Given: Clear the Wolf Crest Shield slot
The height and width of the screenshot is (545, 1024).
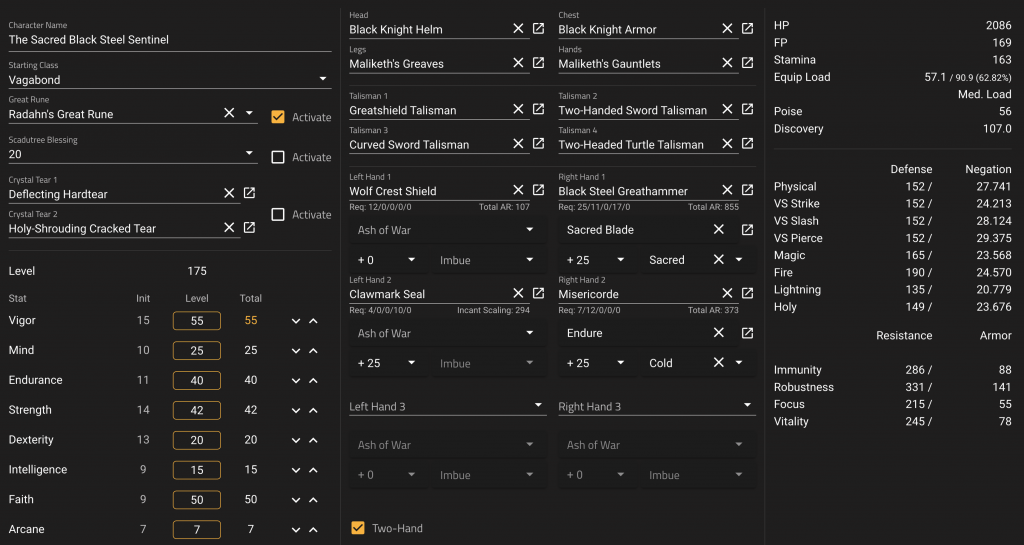Looking at the screenshot, I should (x=518, y=190).
